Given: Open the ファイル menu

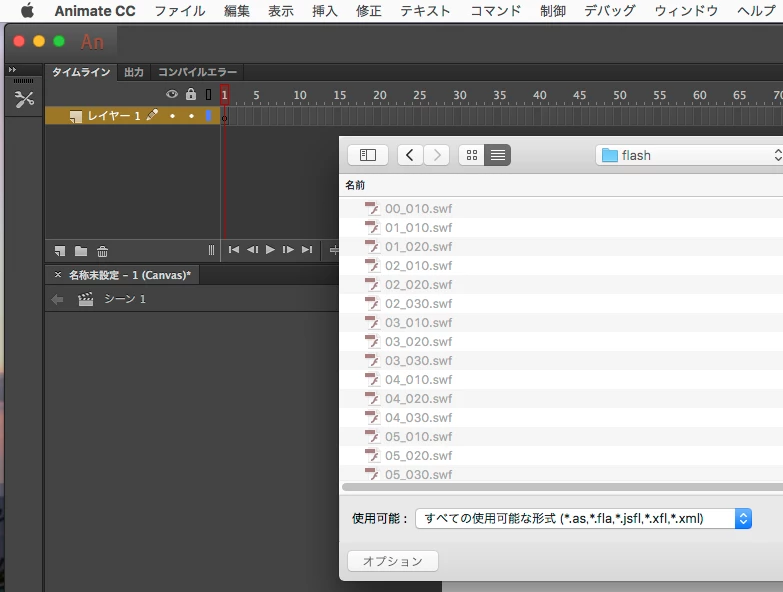Looking at the screenshot, I should (180, 11).
